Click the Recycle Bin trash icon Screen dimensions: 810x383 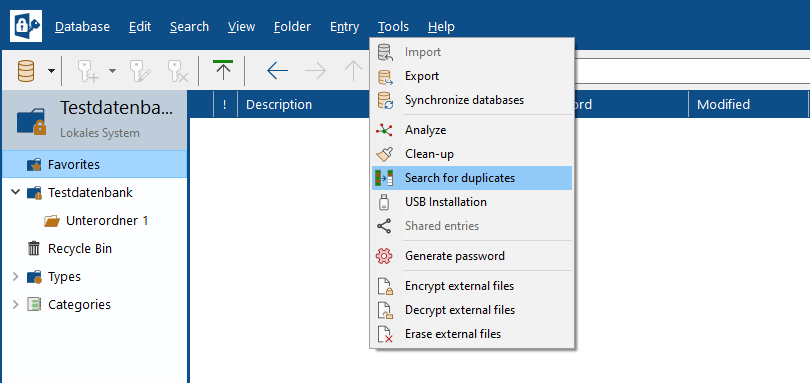pos(34,249)
